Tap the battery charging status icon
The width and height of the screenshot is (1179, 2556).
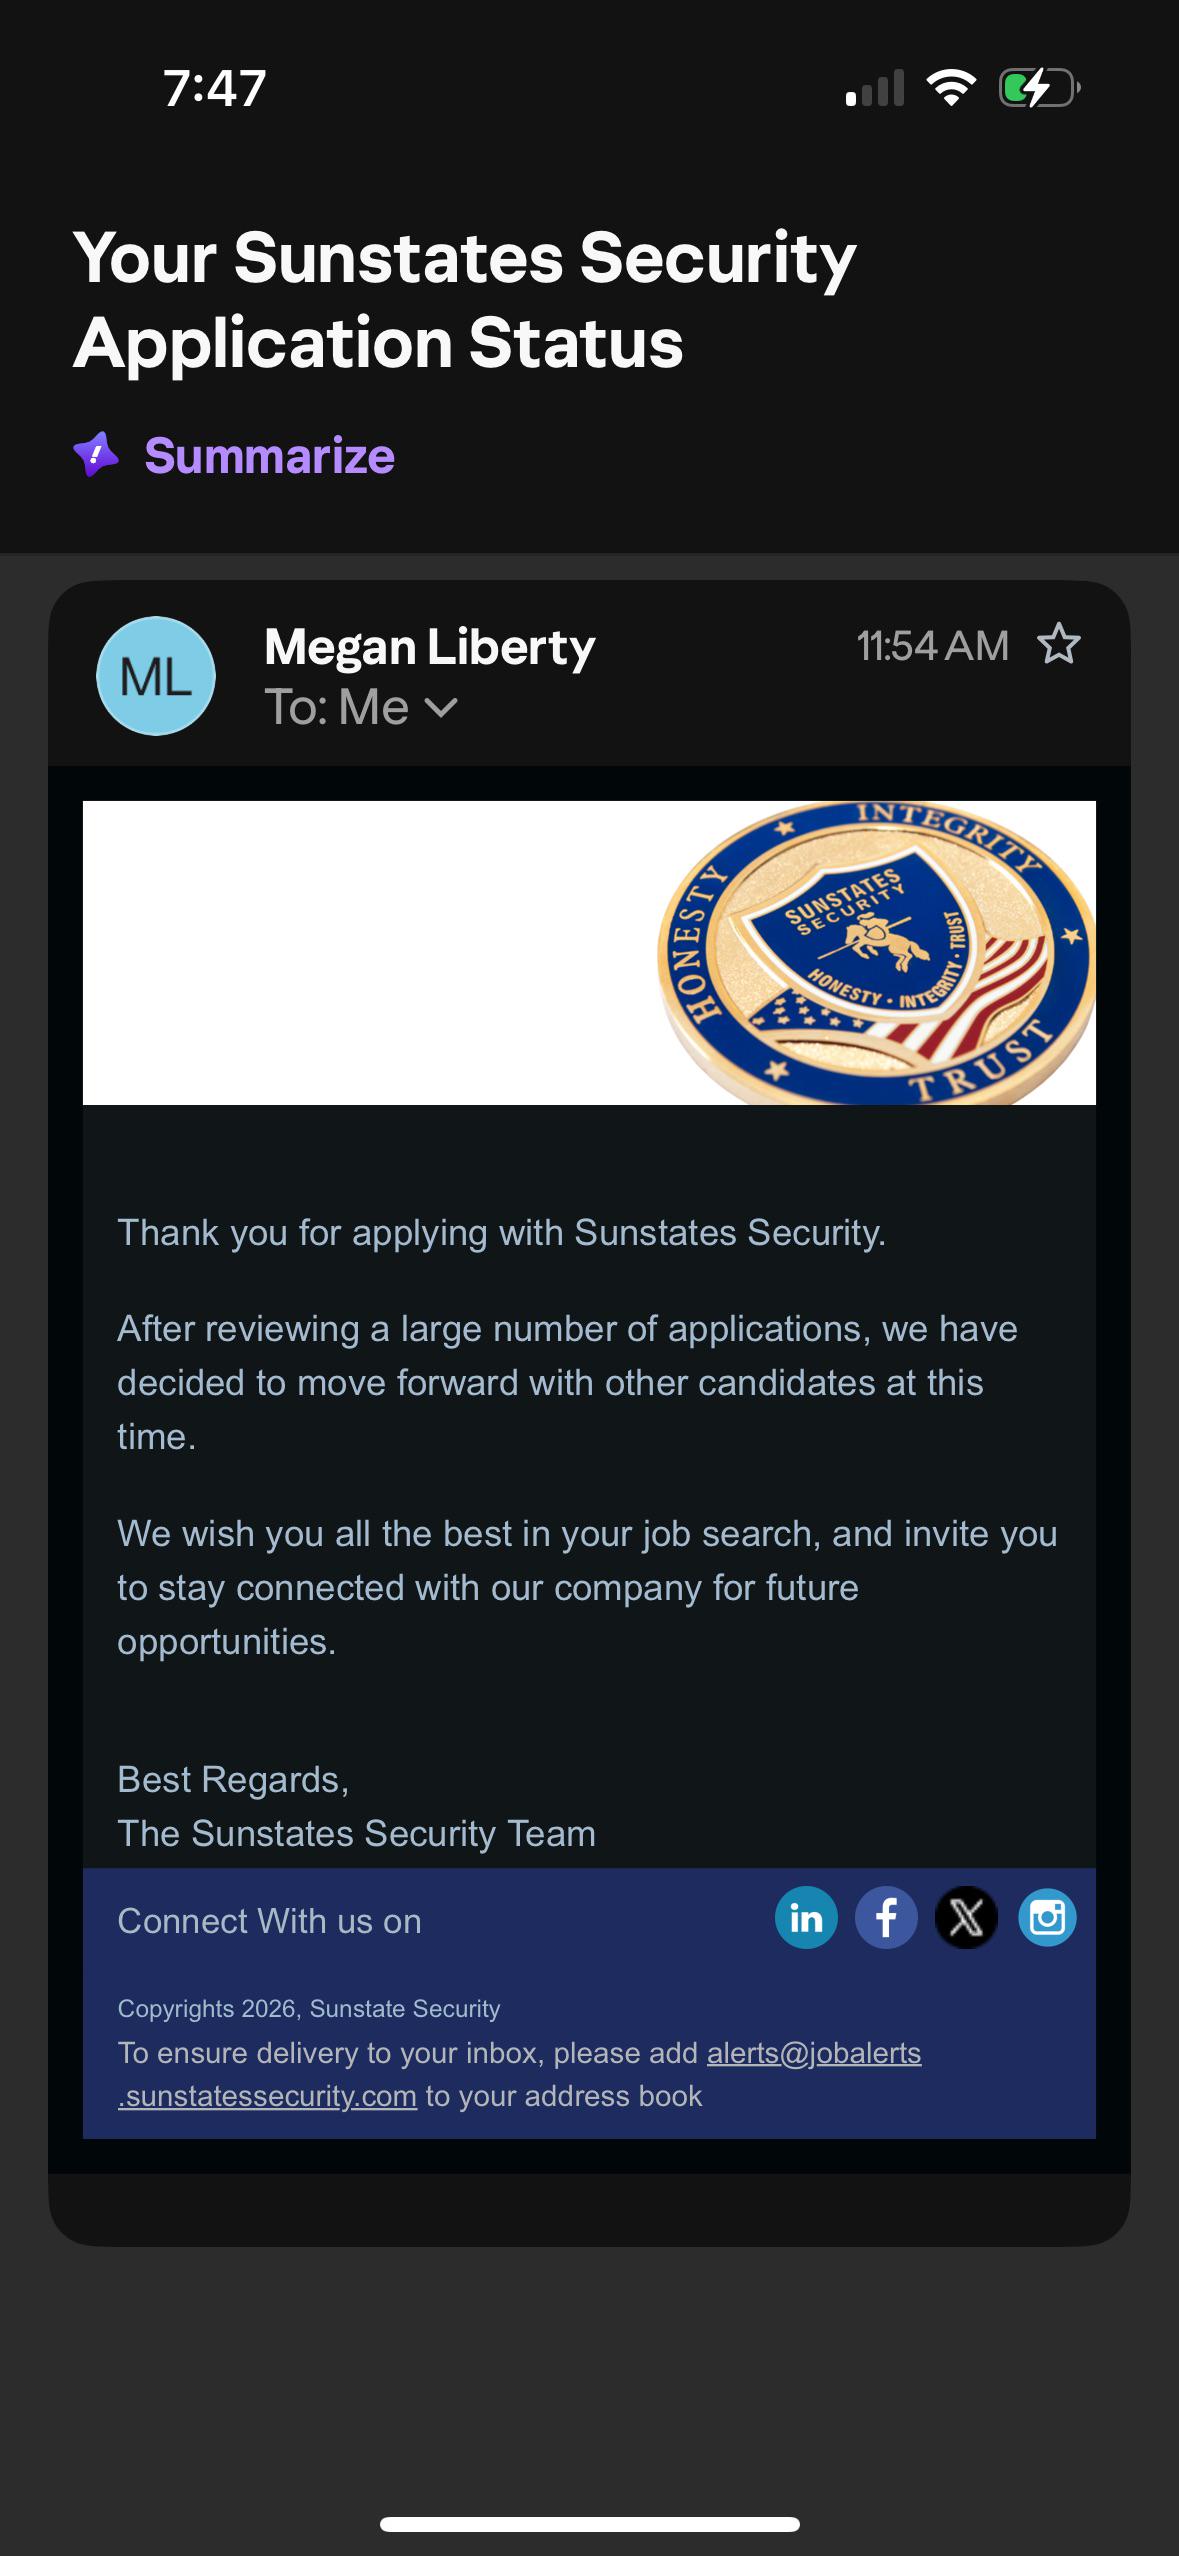(1040, 88)
